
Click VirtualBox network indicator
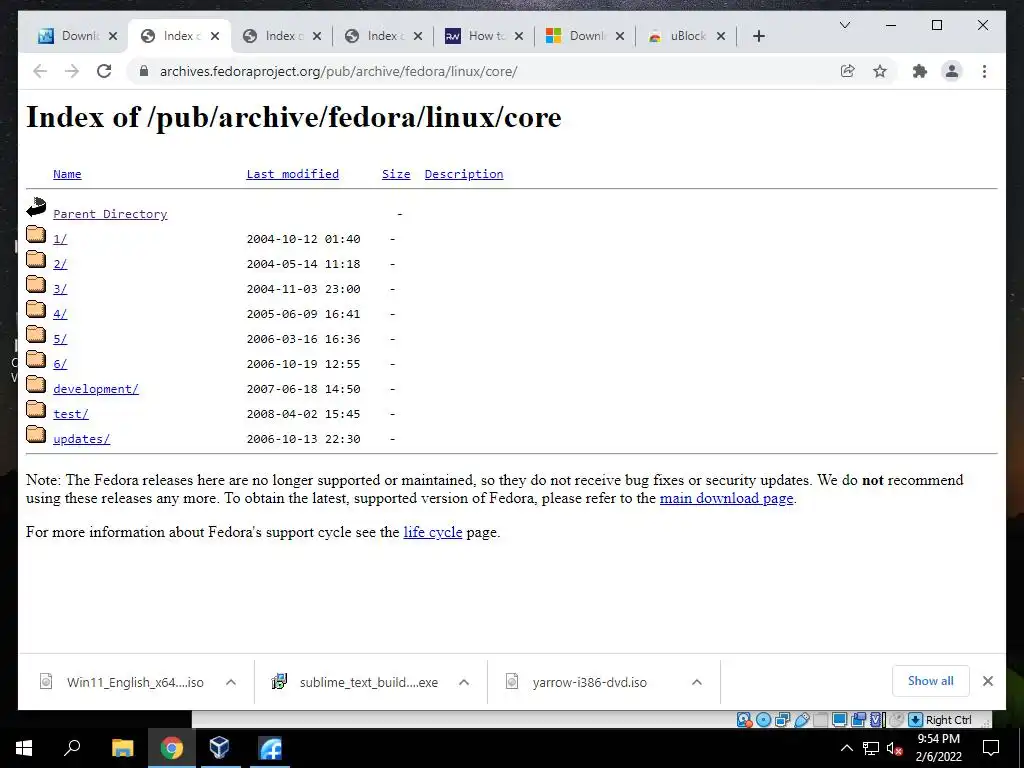(782, 720)
